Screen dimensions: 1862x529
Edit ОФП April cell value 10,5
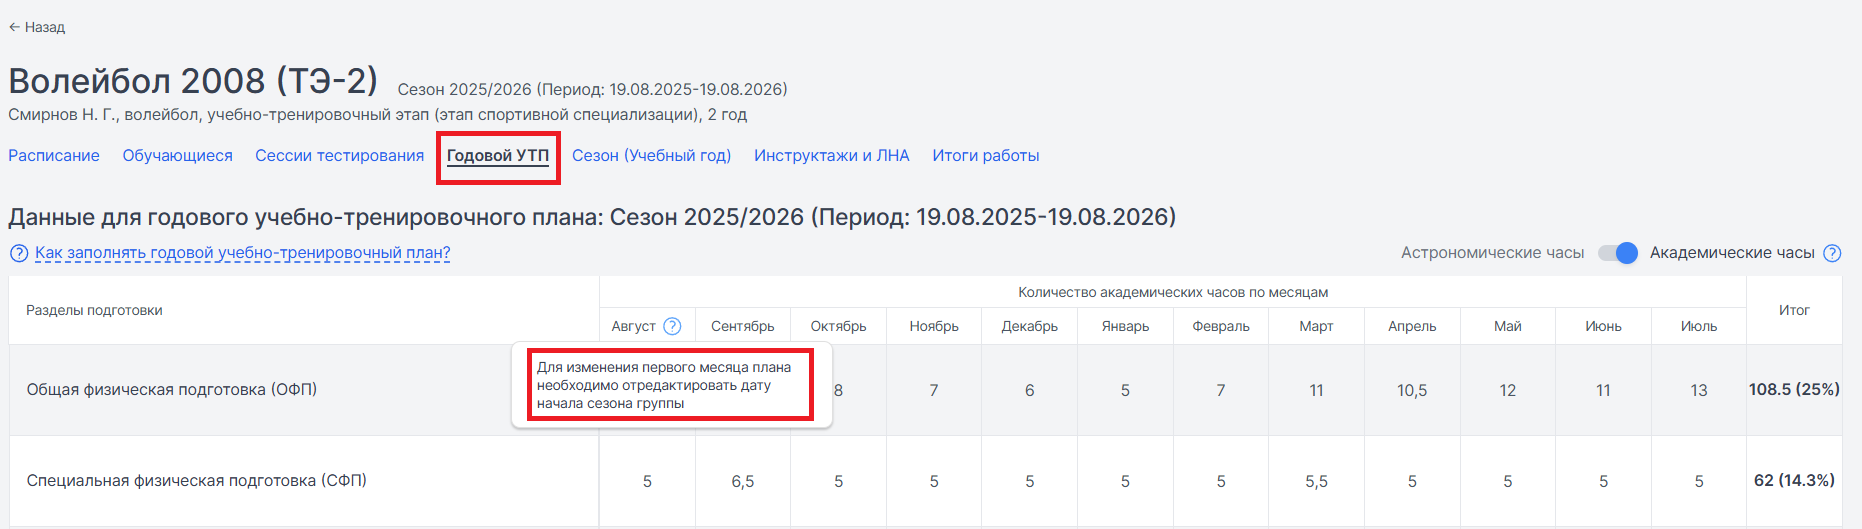click(x=1412, y=390)
